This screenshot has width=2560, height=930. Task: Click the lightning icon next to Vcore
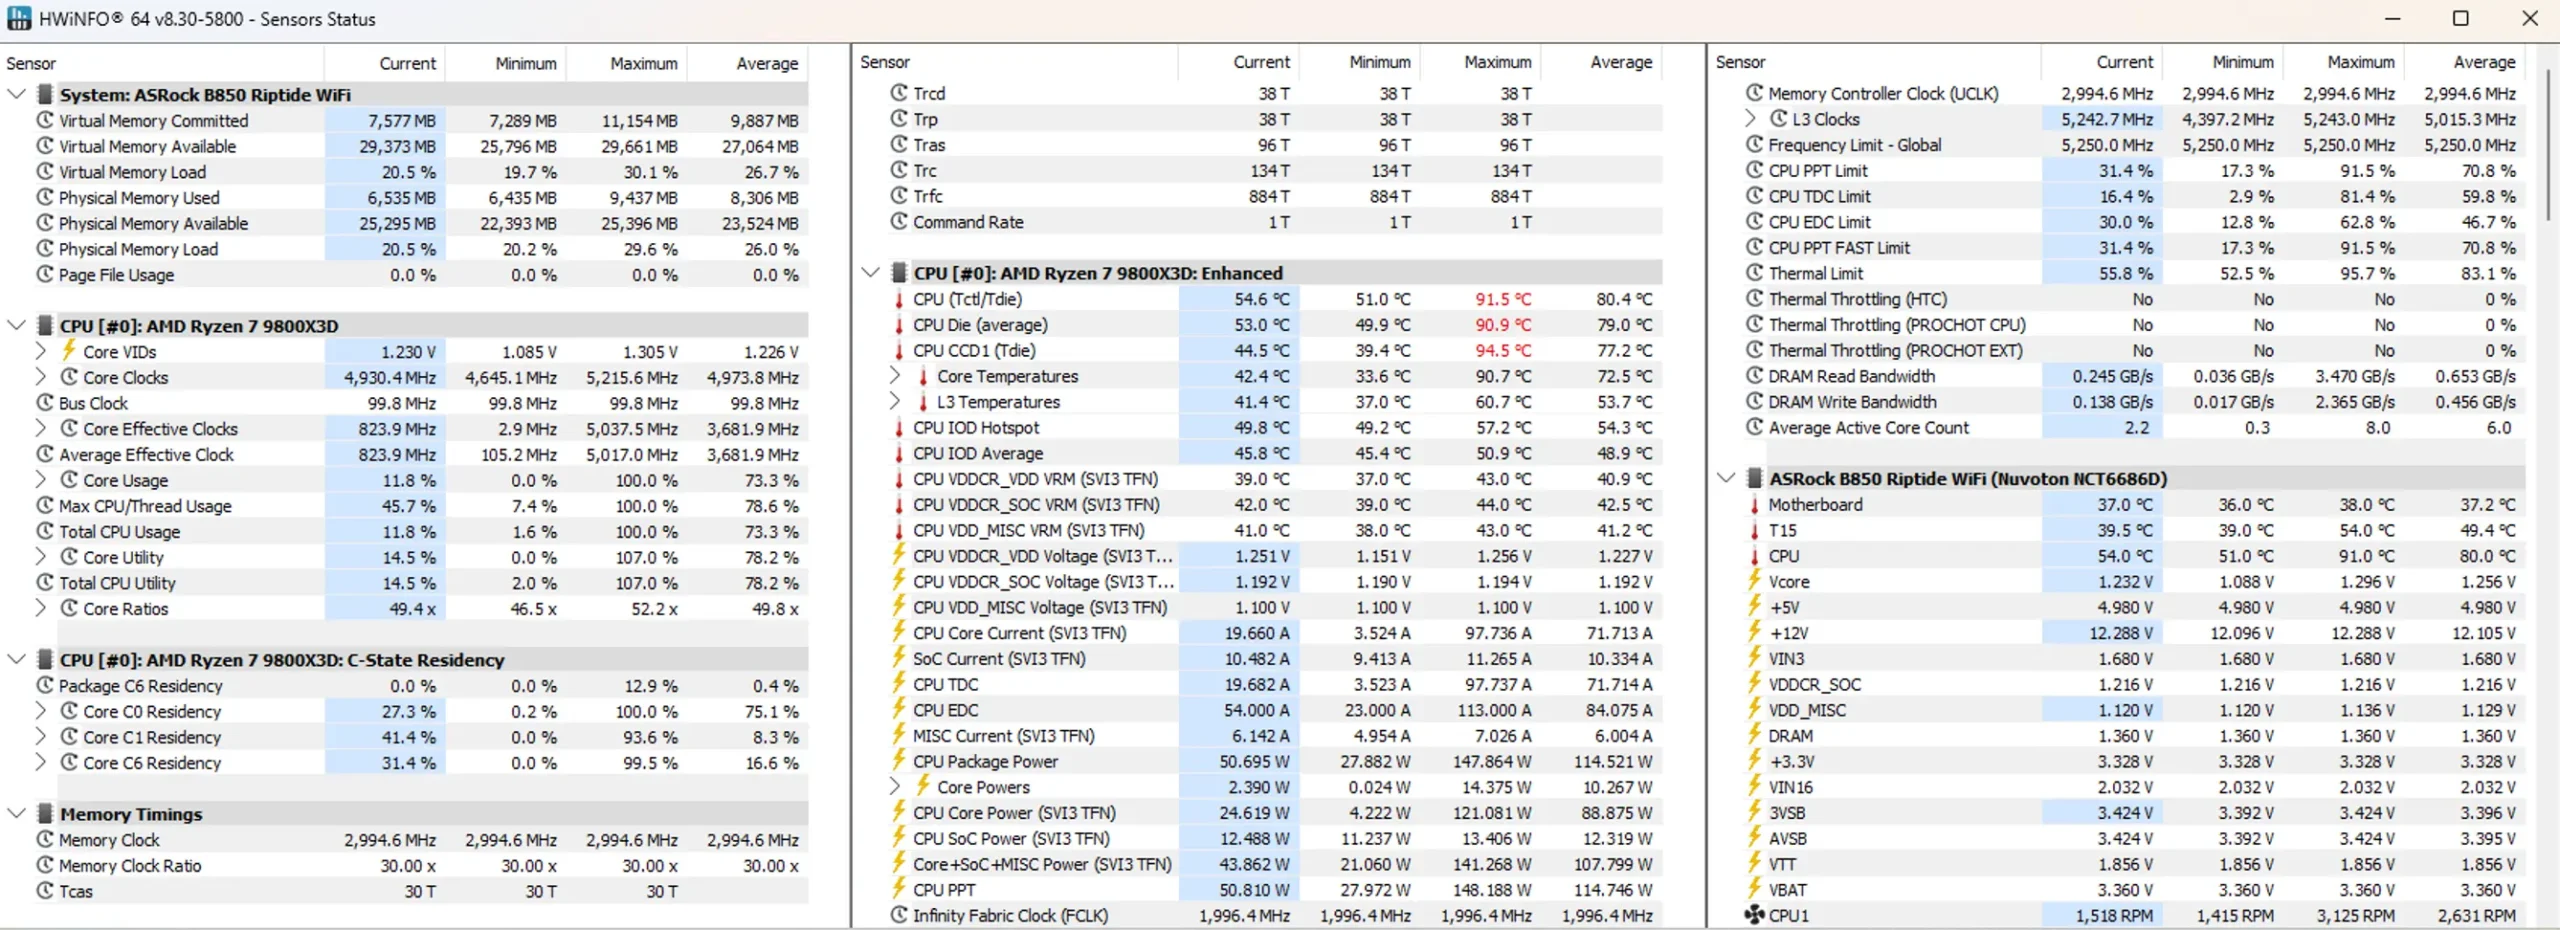(x=1754, y=581)
